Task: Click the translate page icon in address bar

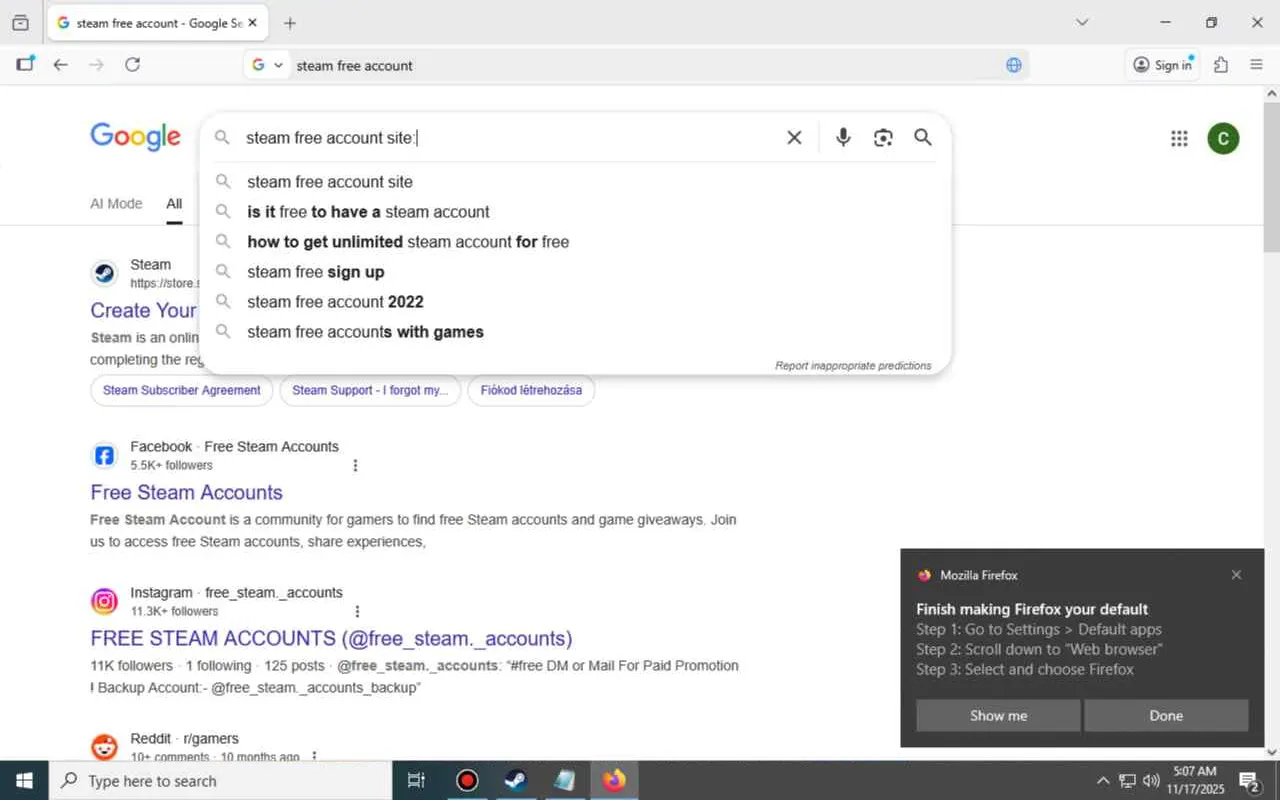Action: point(1014,65)
